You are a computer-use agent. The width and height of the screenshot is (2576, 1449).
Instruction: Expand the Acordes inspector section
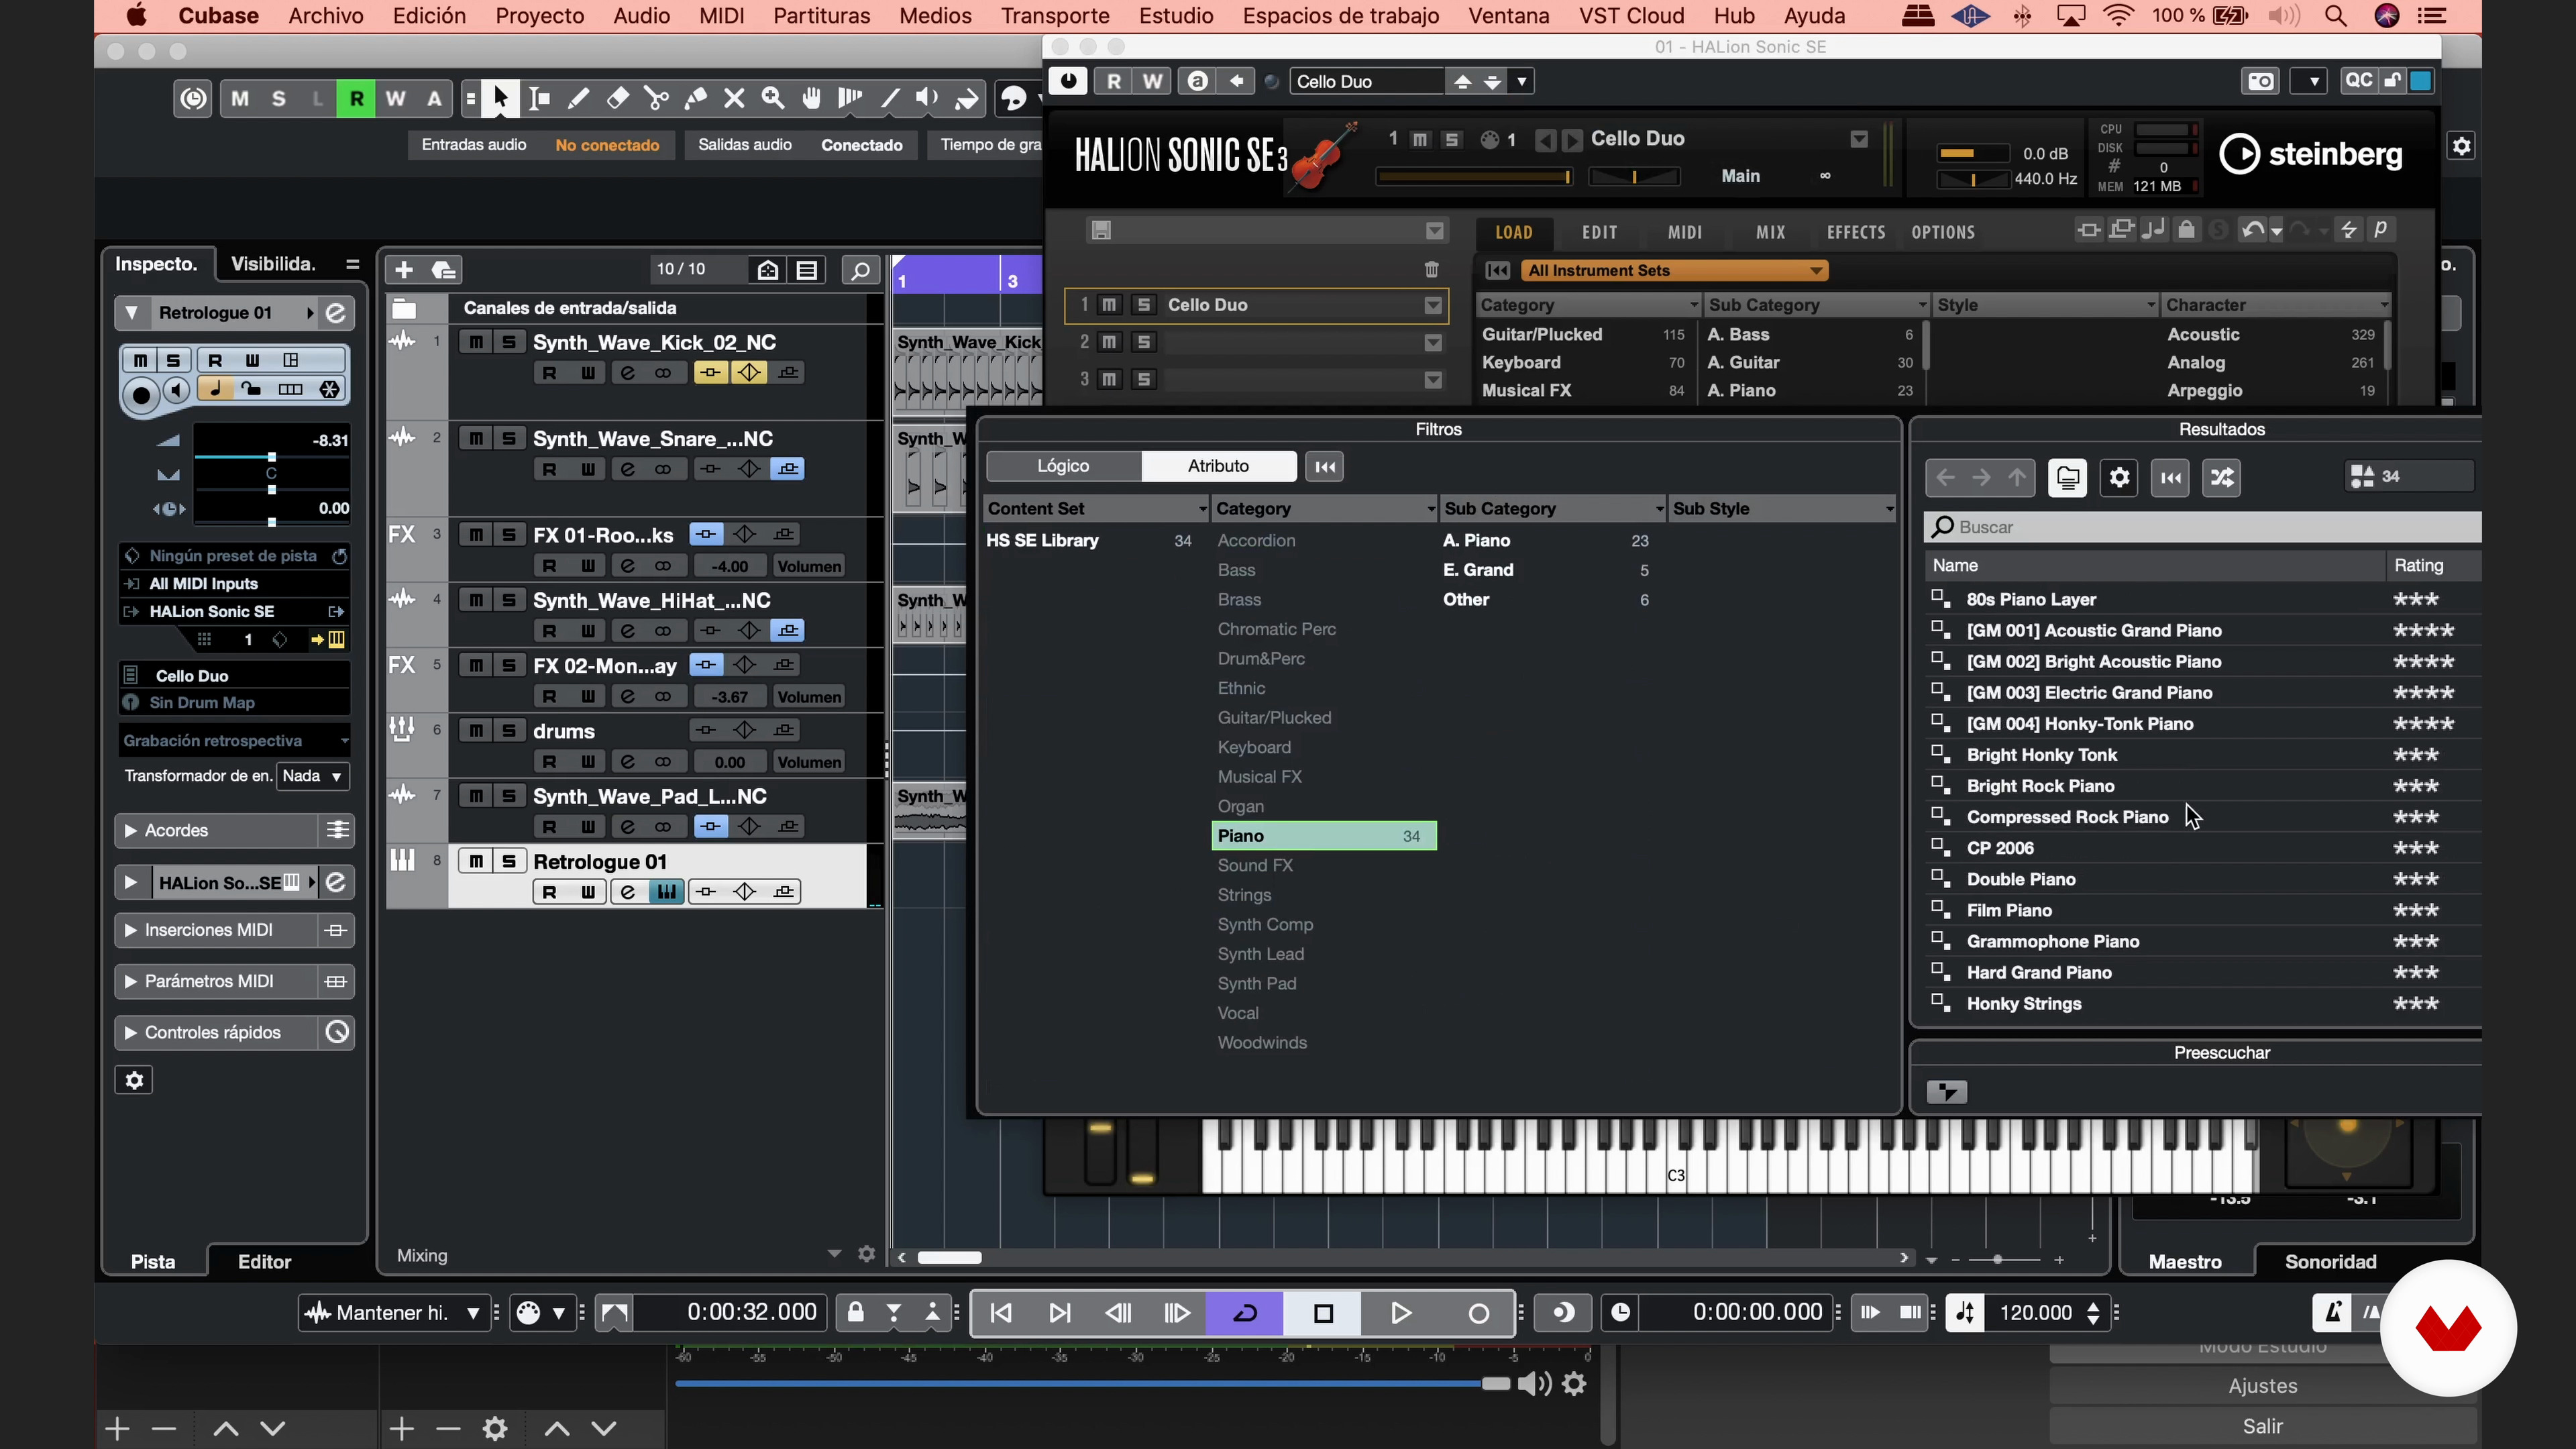click(x=130, y=830)
